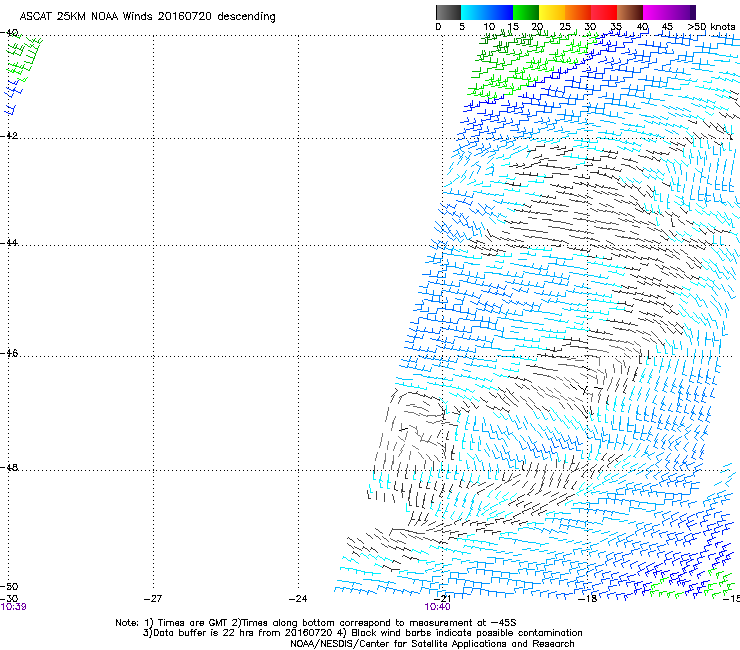
Task: Click the 'NOAA/NESDIS/Center for Satellite Applications and Research' credit
Action: coord(432,644)
